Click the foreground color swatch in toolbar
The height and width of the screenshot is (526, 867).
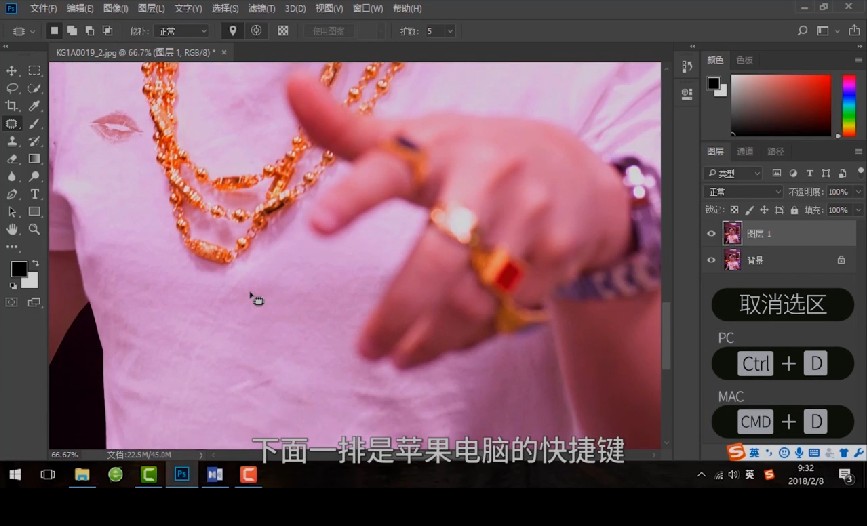tap(18, 269)
